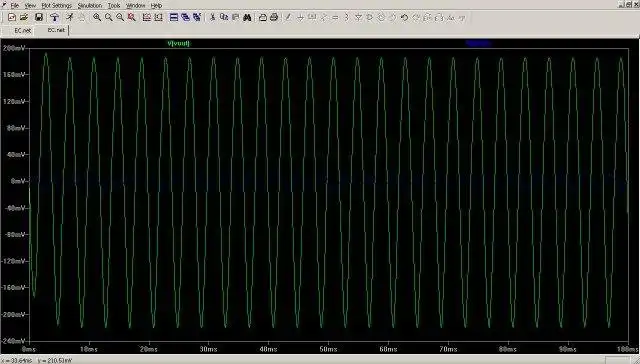The image size is (640, 364).
Task: Select the Resistor tool icon
Action: [324, 17]
